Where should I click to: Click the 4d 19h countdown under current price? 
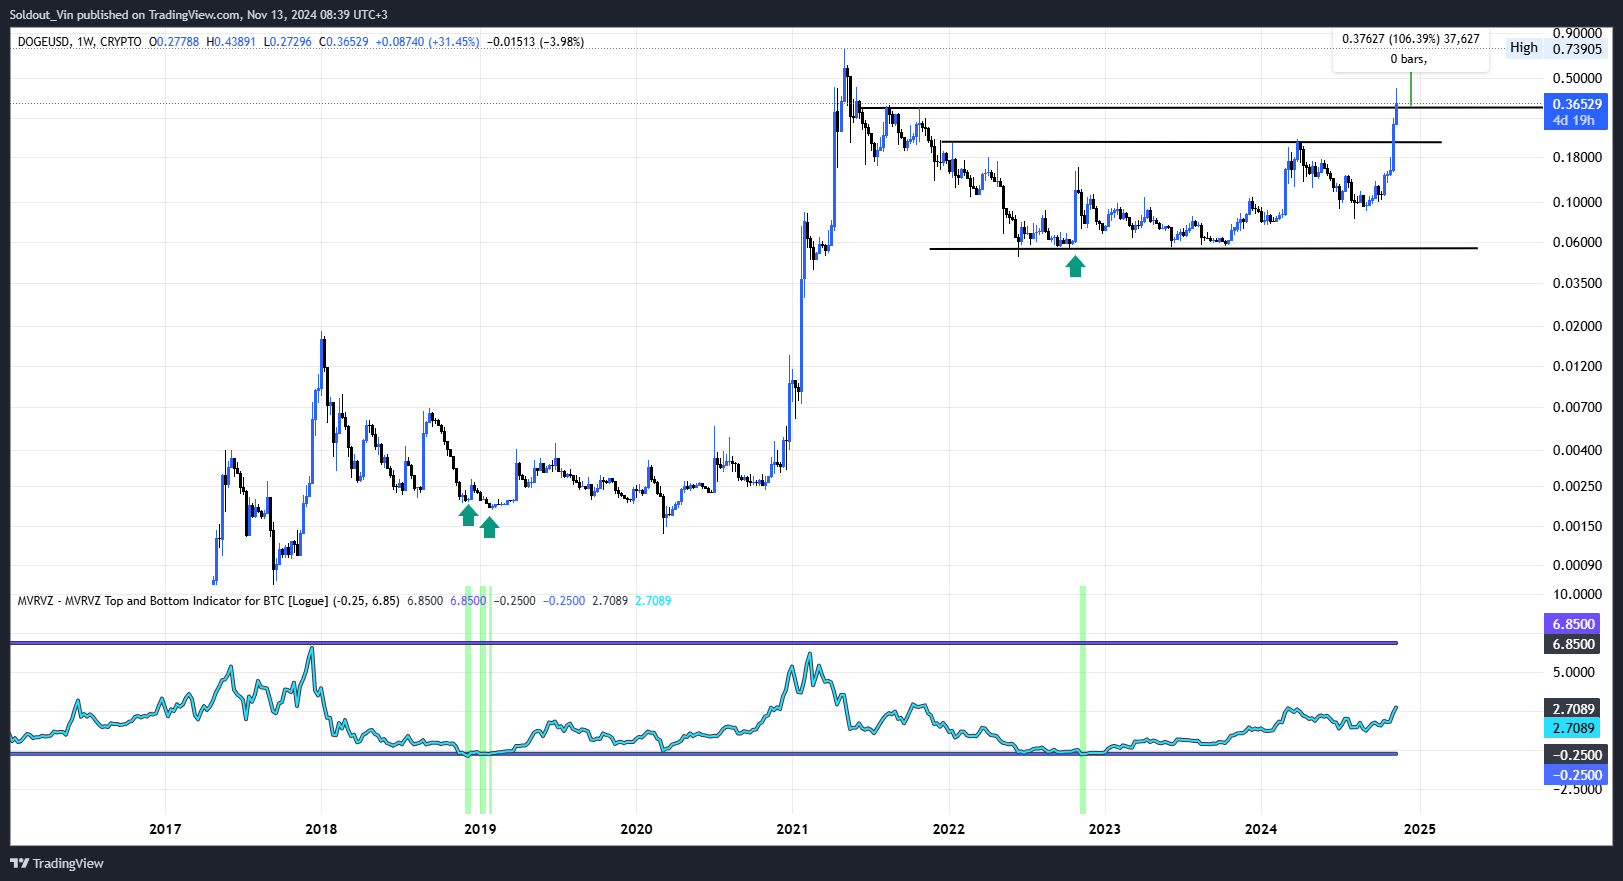pyautogui.click(x=1574, y=121)
